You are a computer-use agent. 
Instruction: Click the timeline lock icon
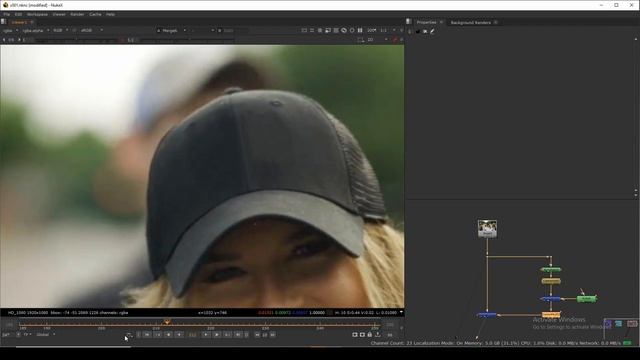point(369,335)
